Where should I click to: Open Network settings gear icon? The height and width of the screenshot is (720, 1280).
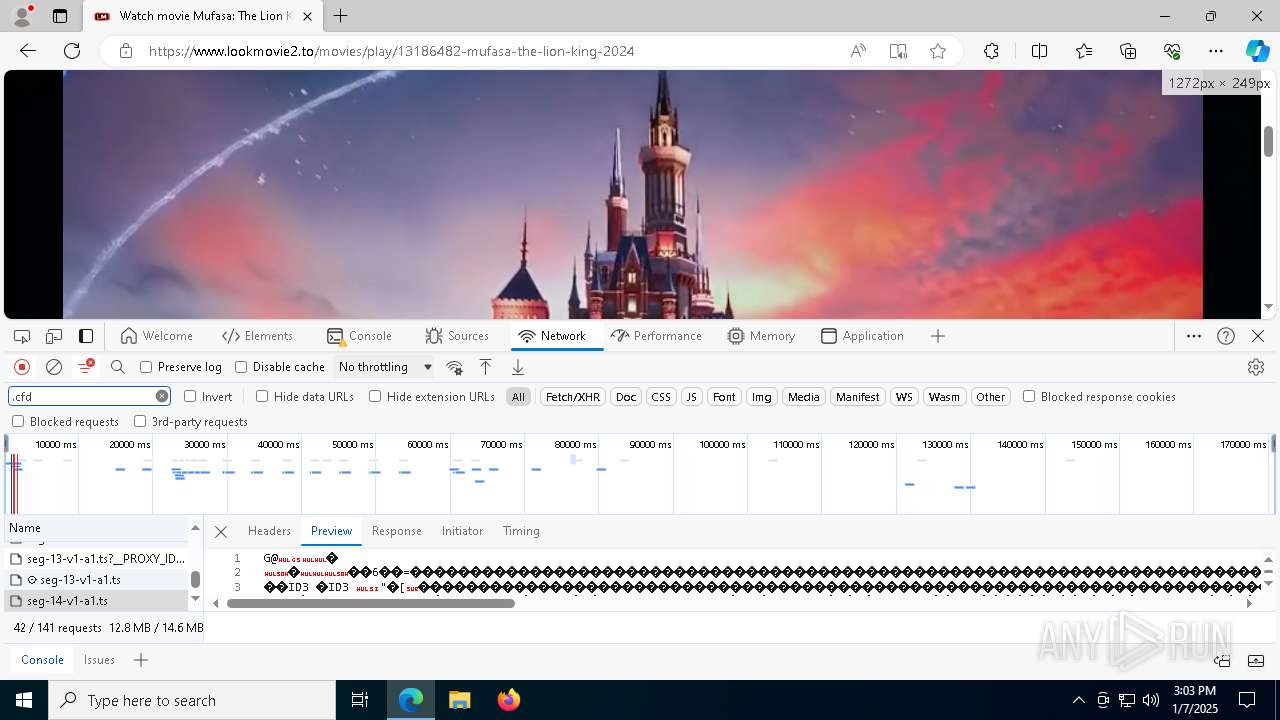pos(1256,367)
